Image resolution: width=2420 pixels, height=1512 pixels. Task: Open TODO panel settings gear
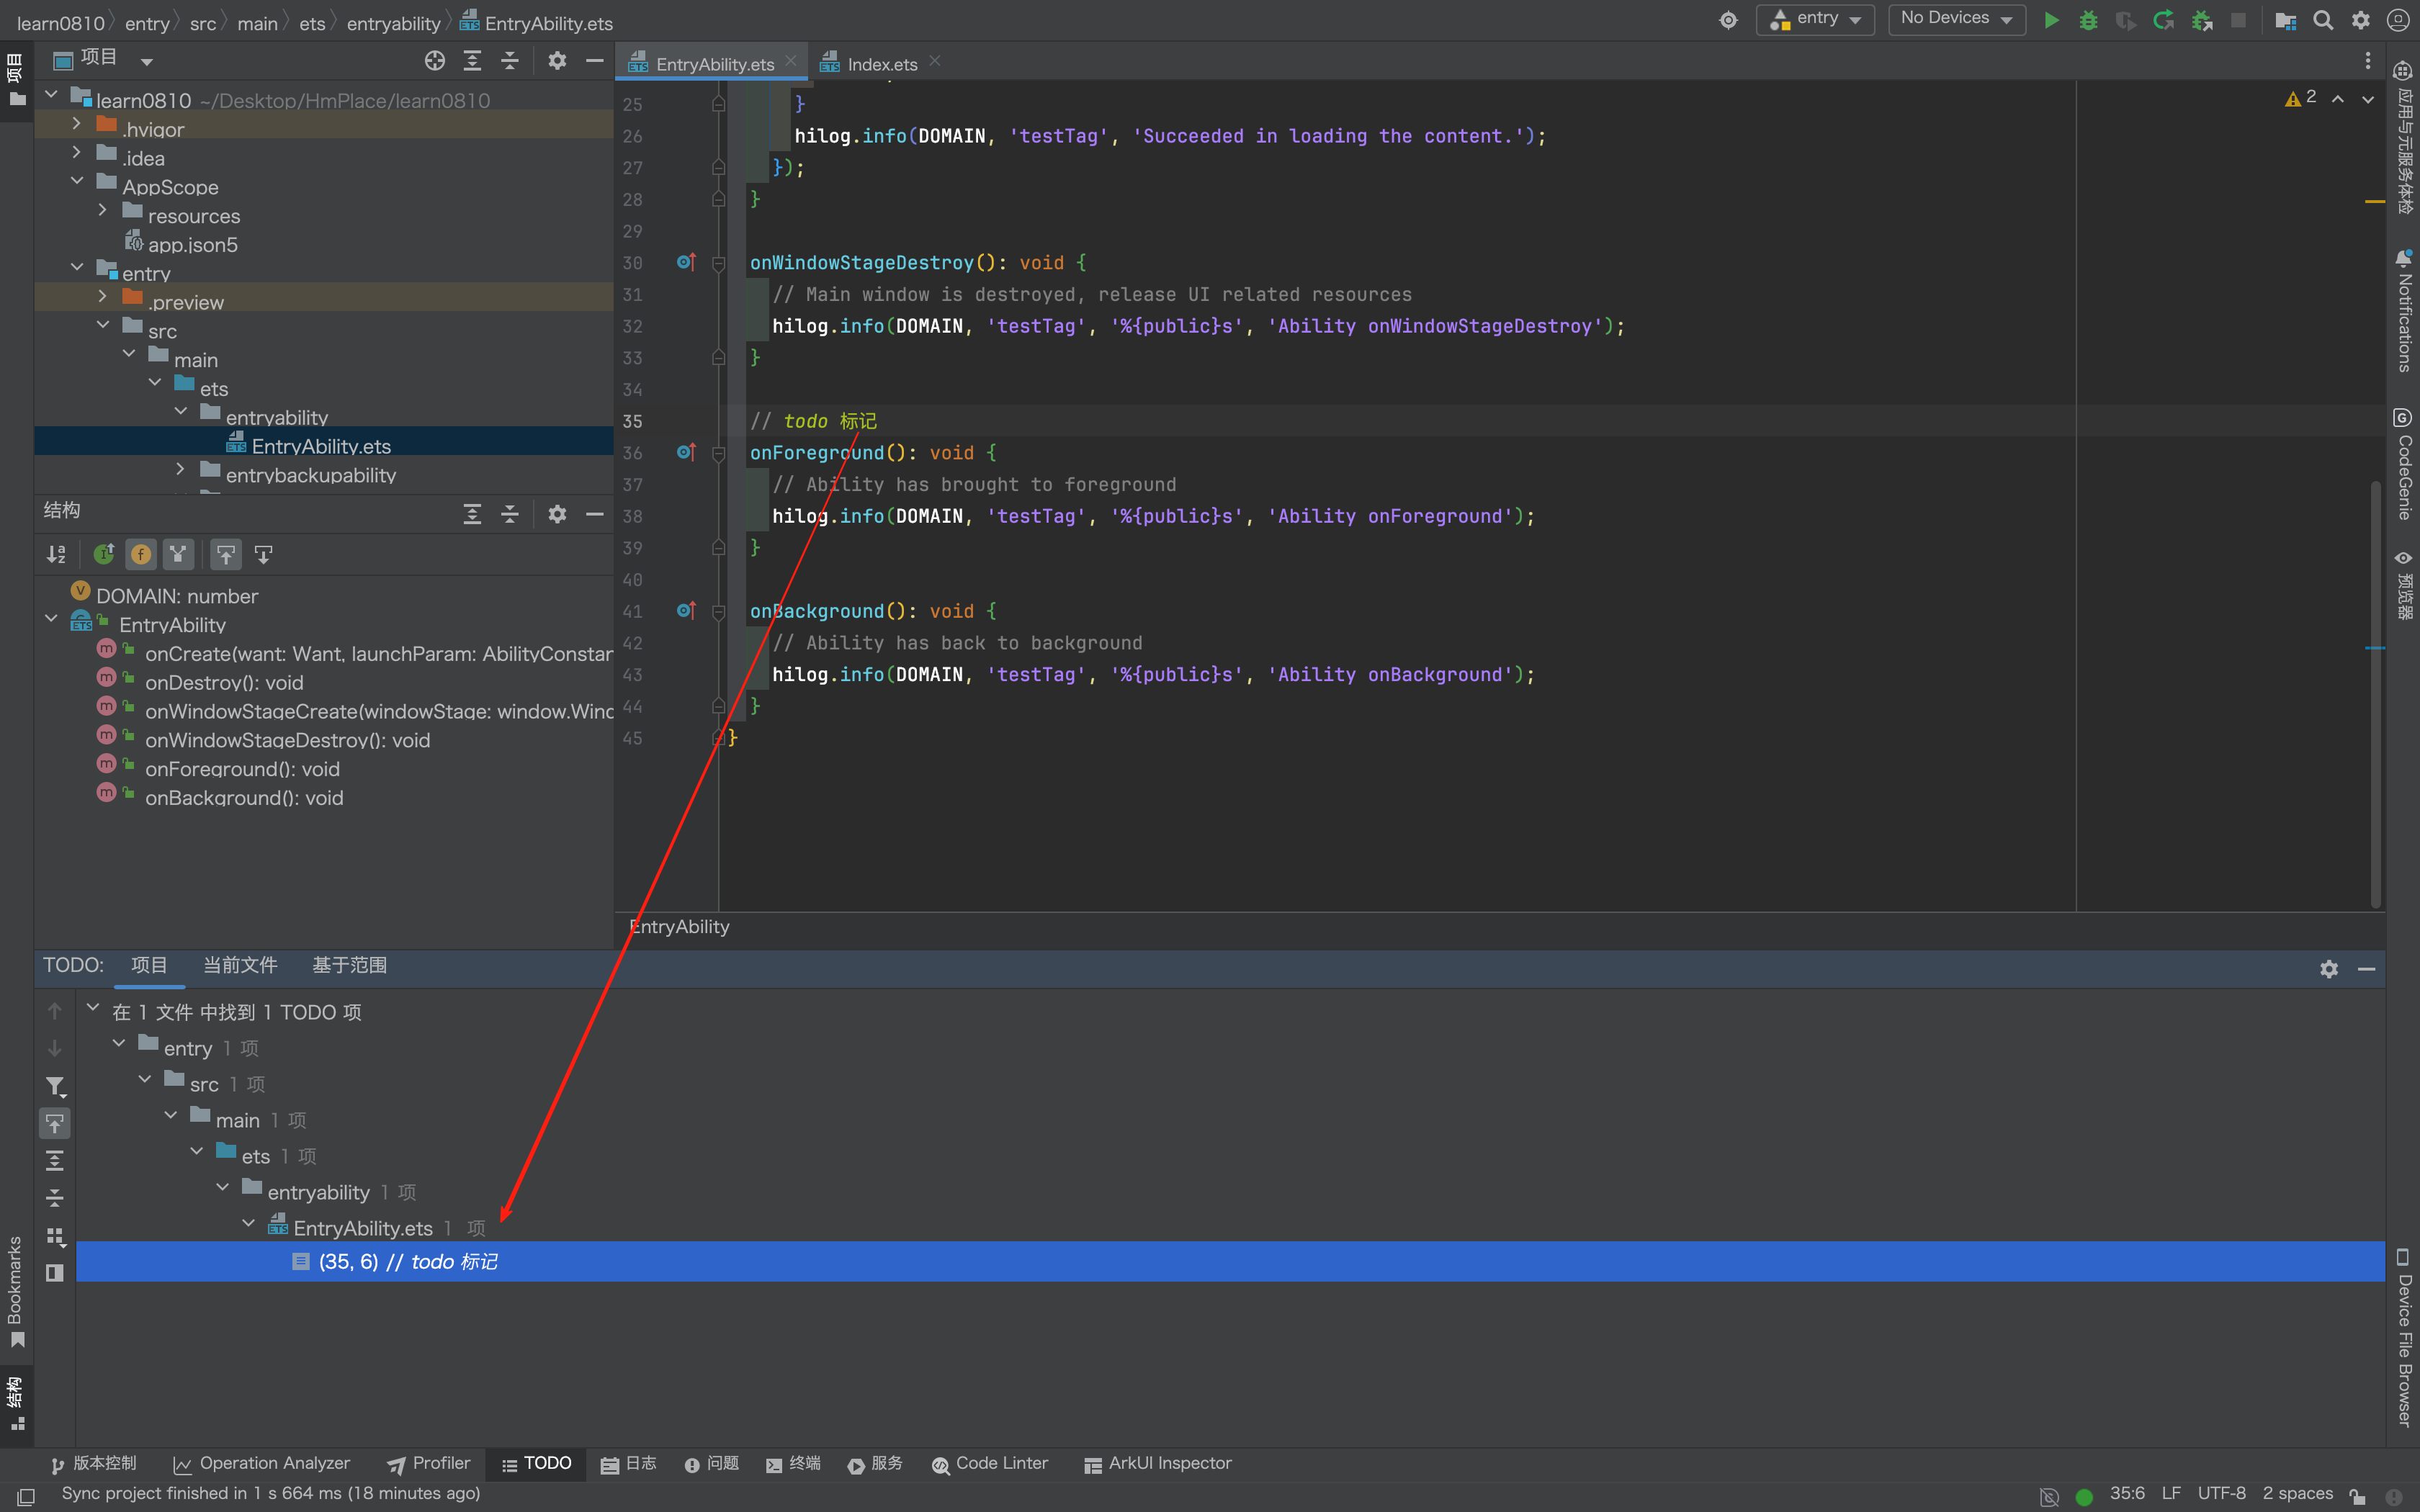coord(2329,969)
